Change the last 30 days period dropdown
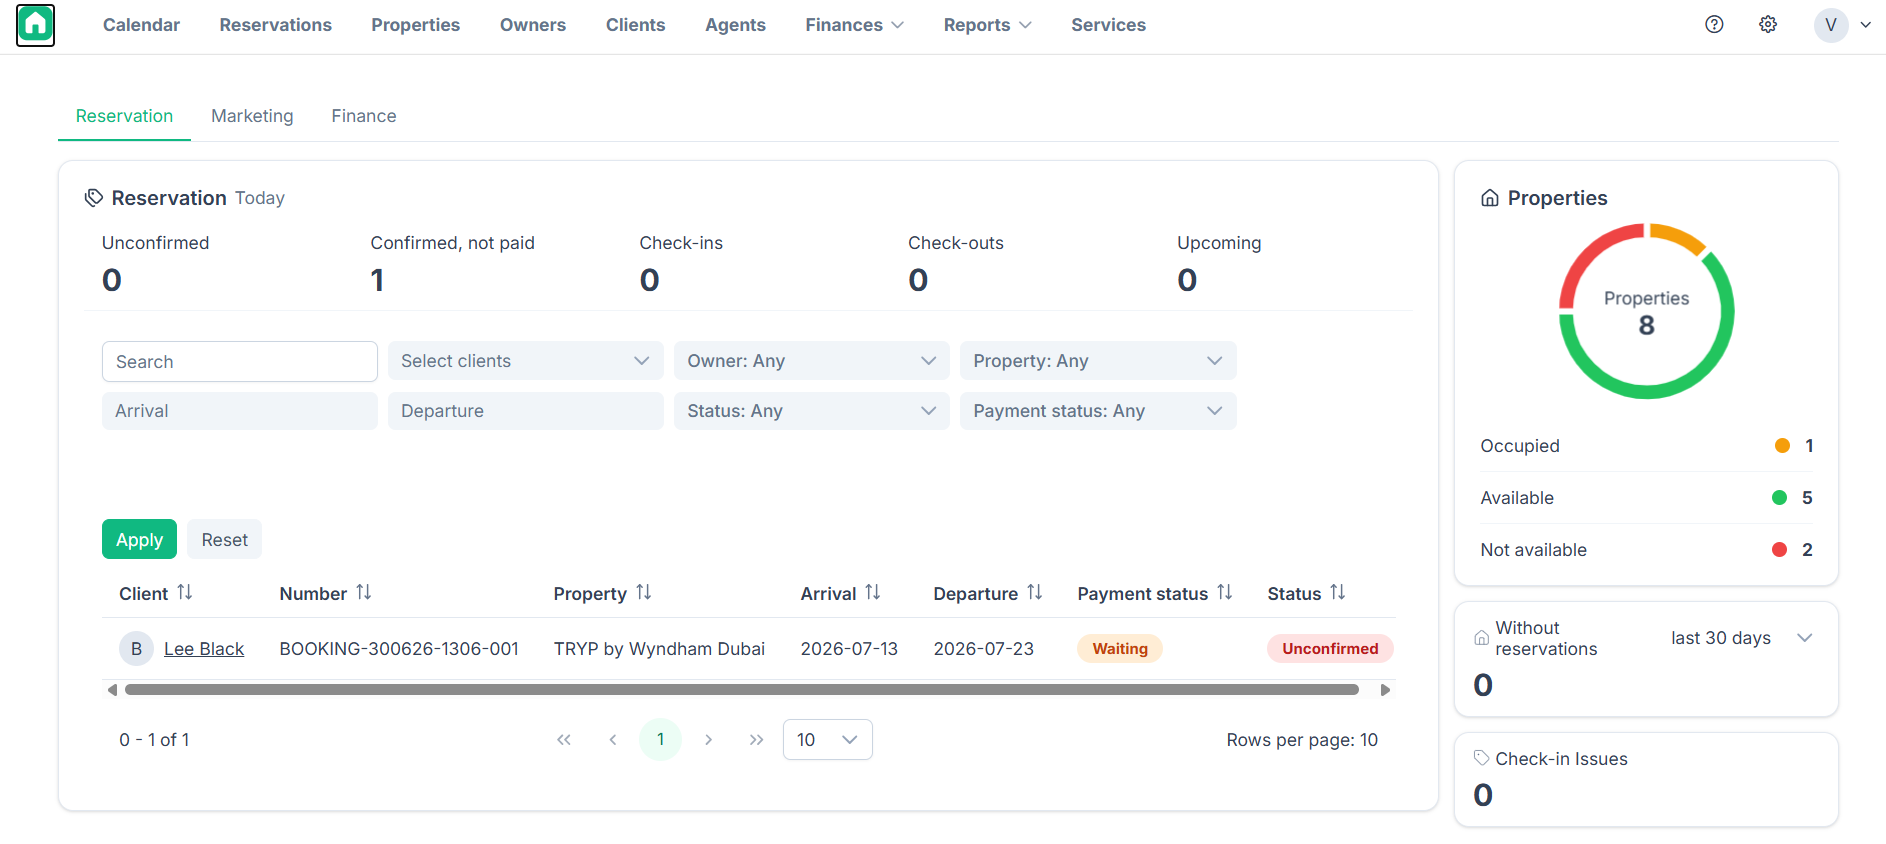 1741,638
